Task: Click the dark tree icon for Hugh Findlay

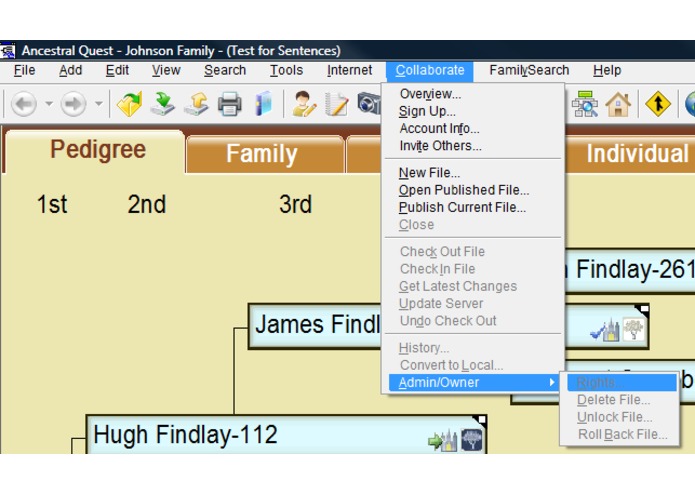Action: pyautogui.click(x=472, y=440)
